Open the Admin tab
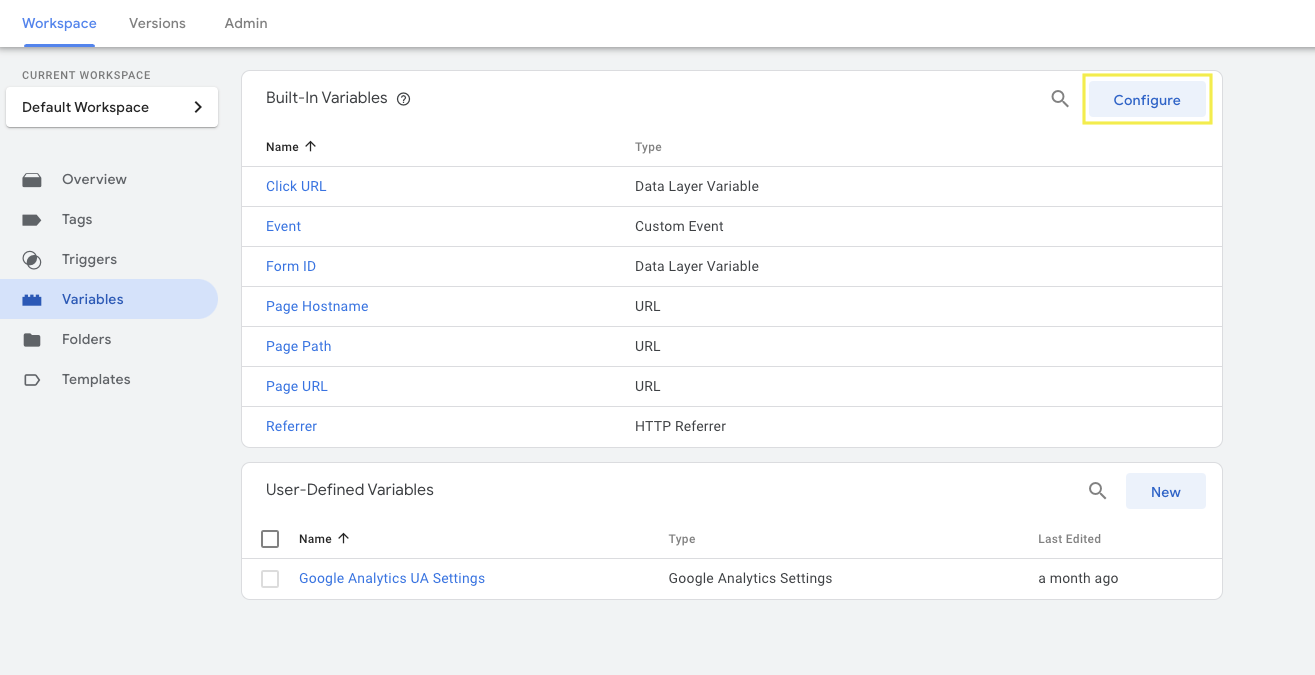 [x=245, y=23]
